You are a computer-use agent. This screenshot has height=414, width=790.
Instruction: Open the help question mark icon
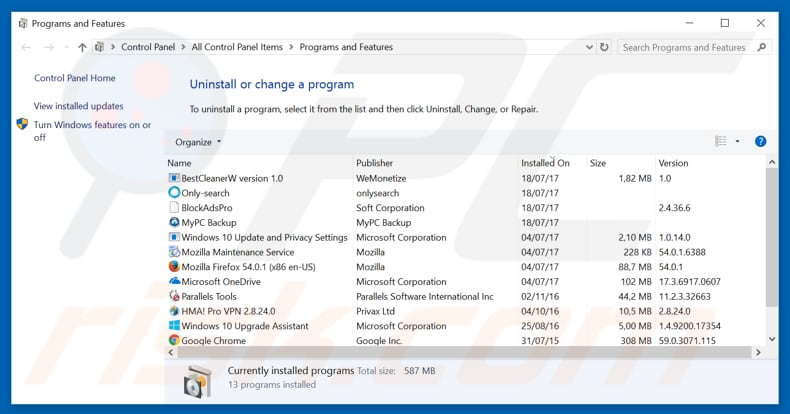click(760, 142)
